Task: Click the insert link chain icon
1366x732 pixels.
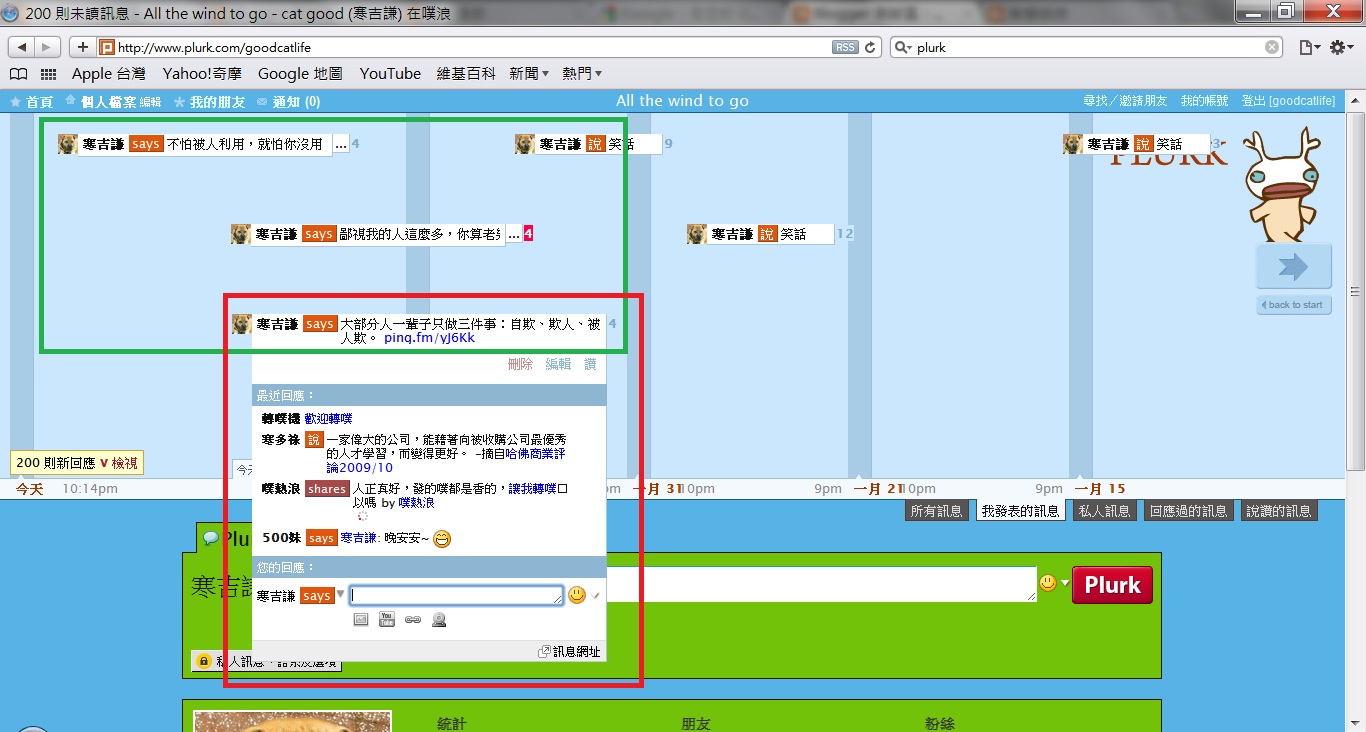Action: [413, 621]
